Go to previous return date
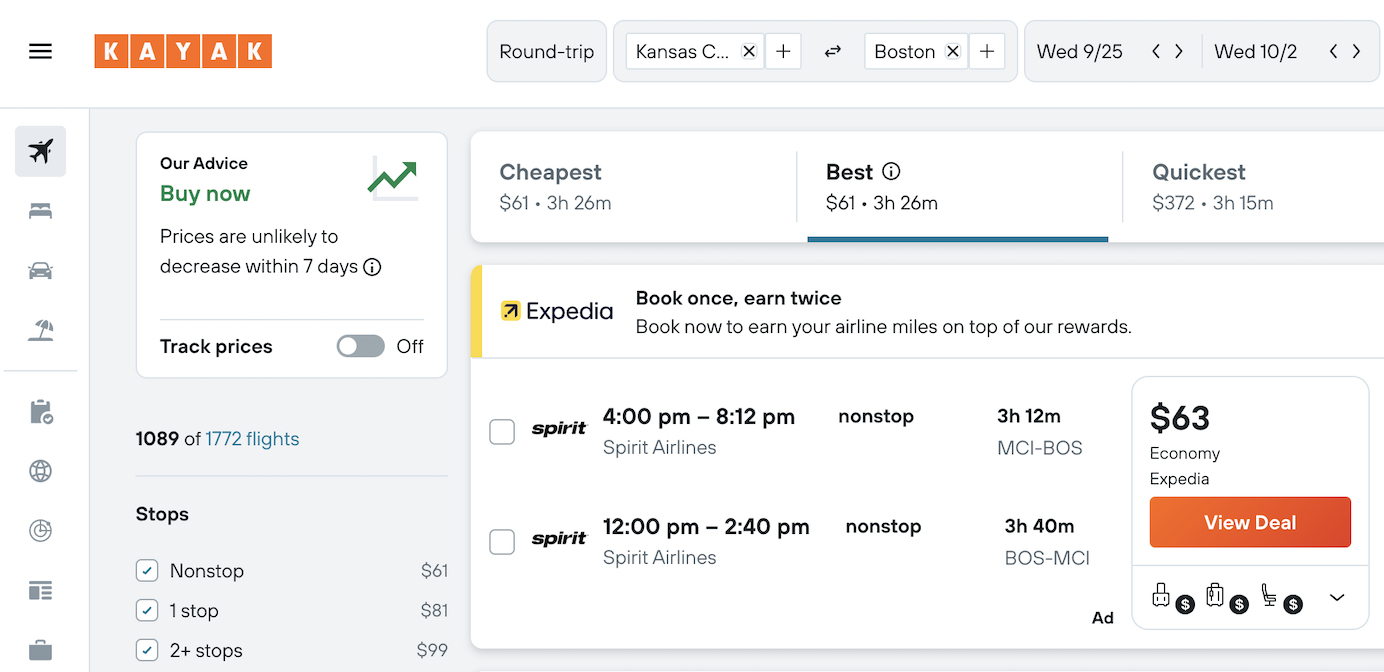Screen dimensions: 1384x672 1333,51
